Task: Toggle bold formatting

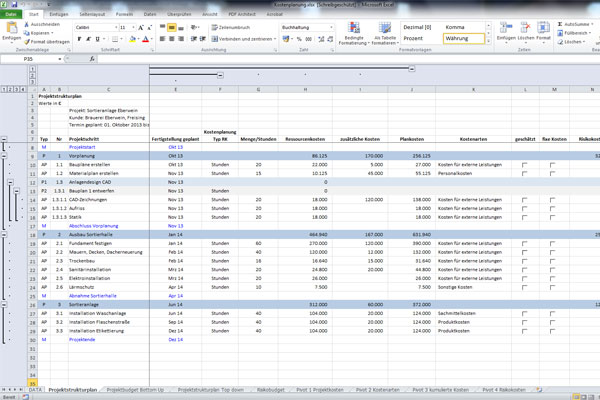Action: [x=77, y=39]
